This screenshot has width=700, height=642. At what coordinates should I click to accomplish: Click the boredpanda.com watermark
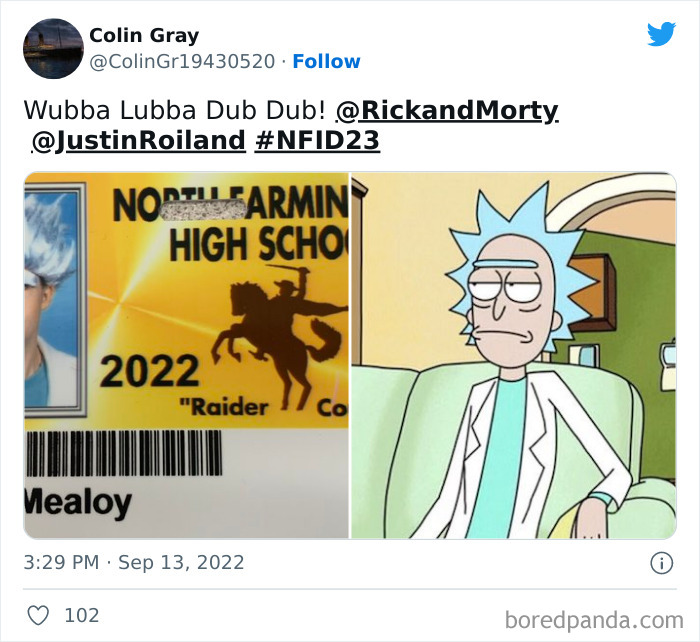(x=594, y=620)
